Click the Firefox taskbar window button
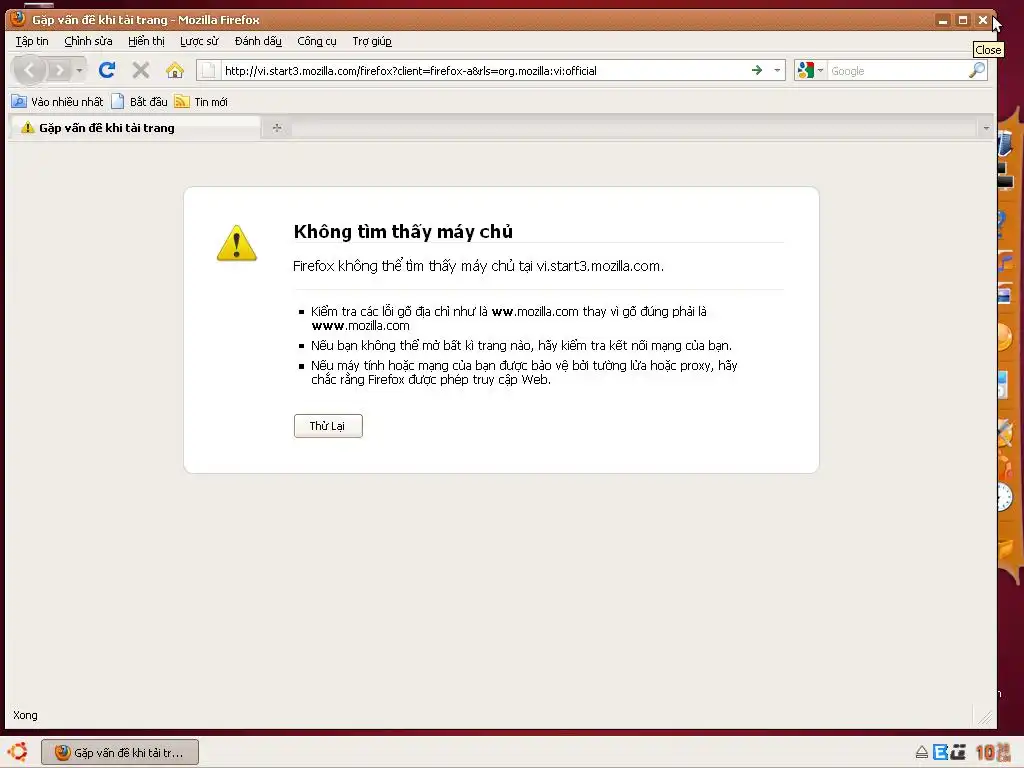This screenshot has height=768, width=1024. [x=120, y=752]
